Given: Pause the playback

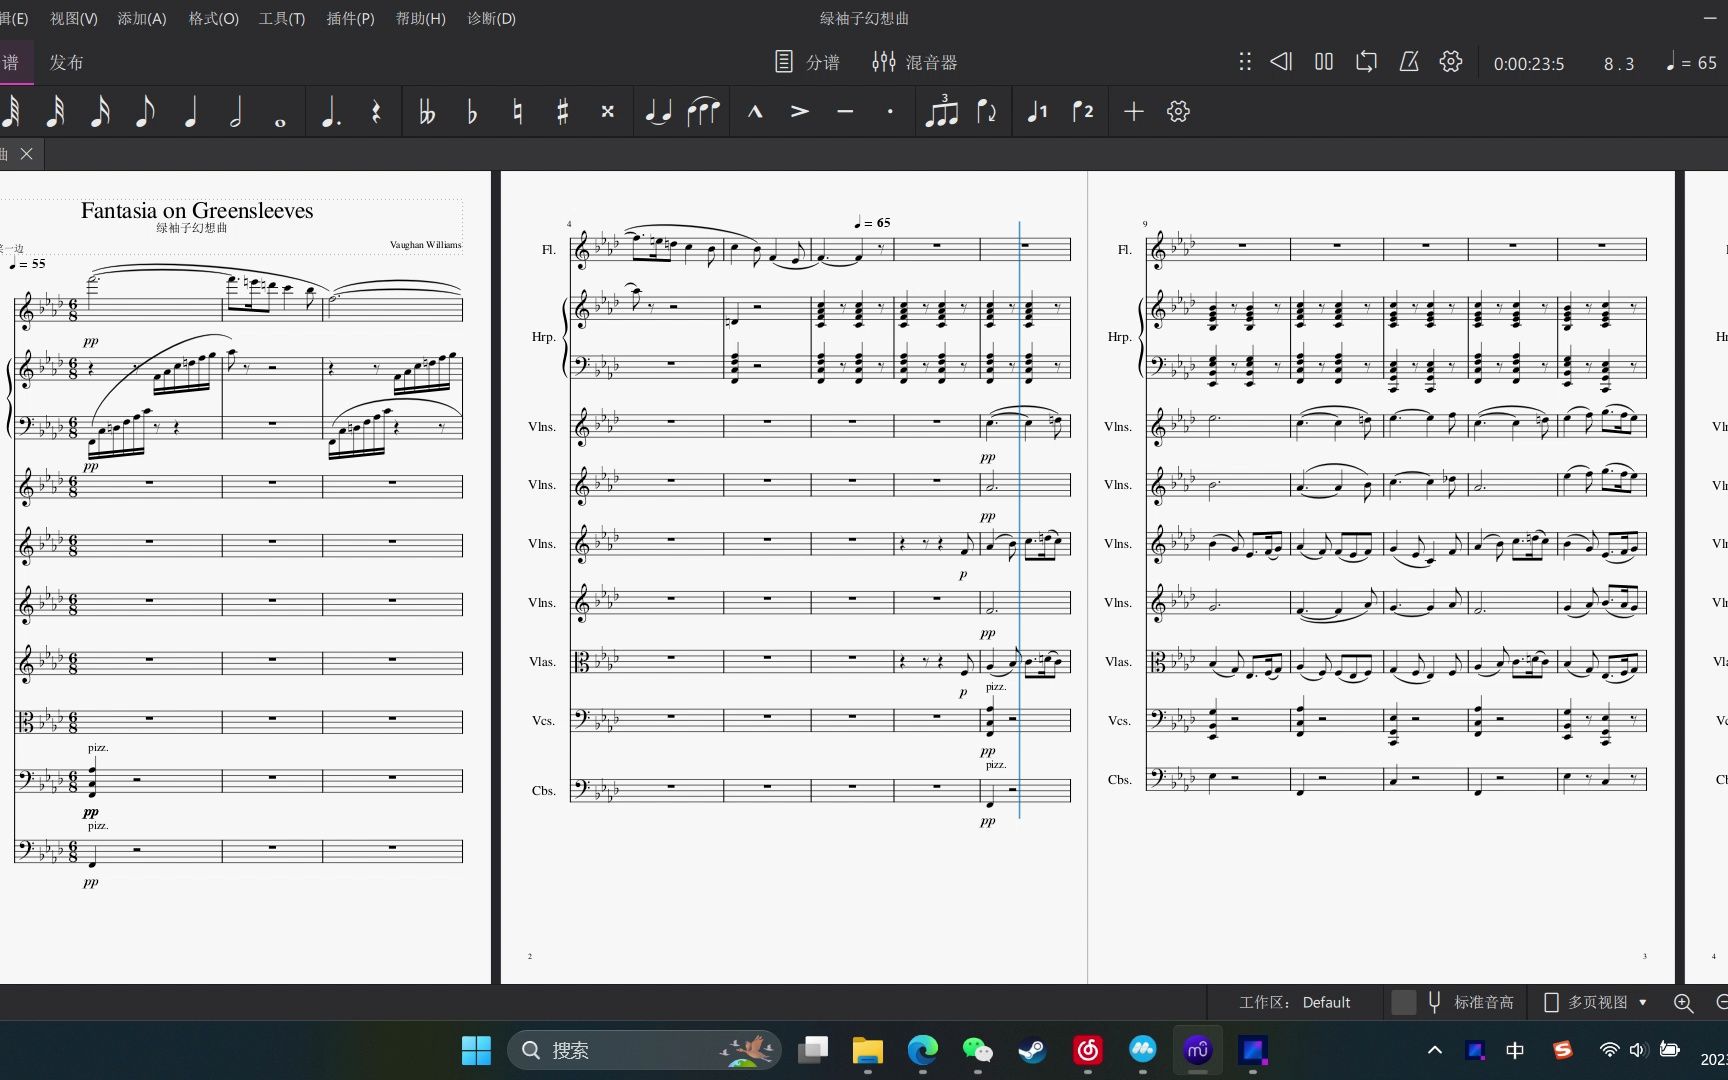Looking at the screenshot, I should pos(1324,62).
